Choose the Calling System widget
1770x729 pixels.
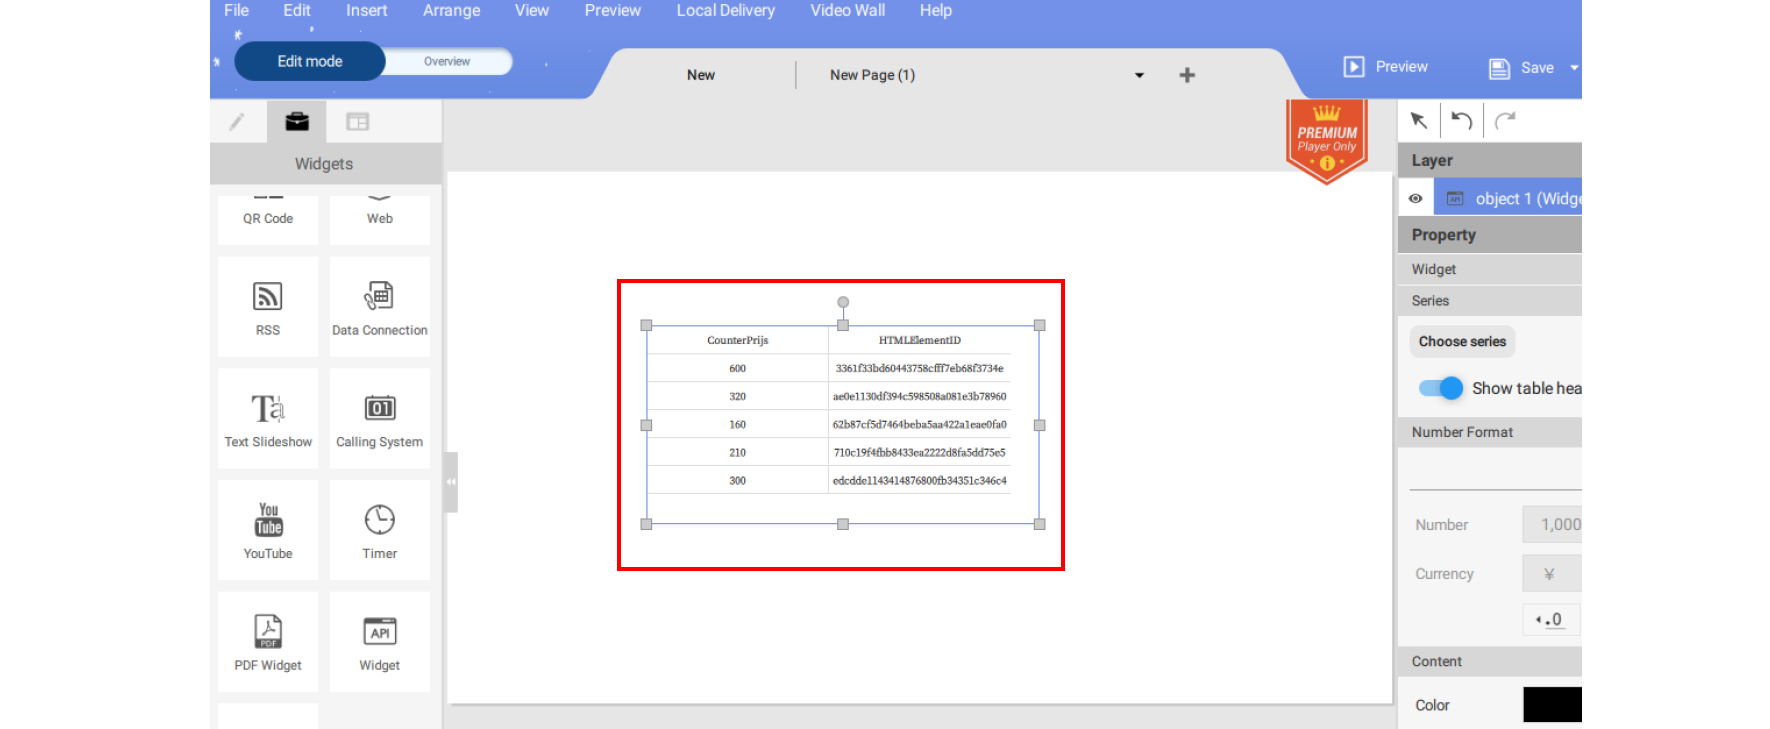(379, 418)
